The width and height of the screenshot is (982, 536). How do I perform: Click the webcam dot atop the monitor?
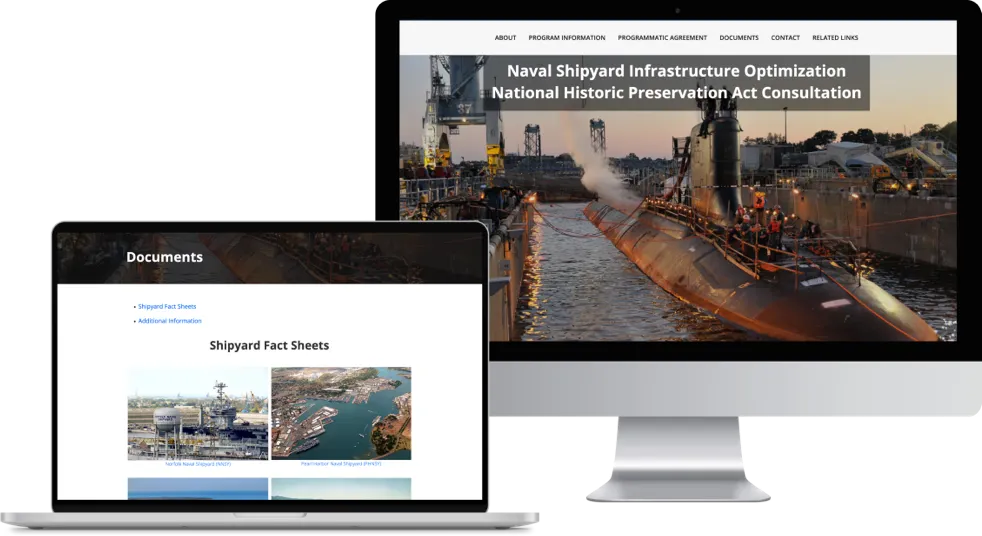coord(677,10)
